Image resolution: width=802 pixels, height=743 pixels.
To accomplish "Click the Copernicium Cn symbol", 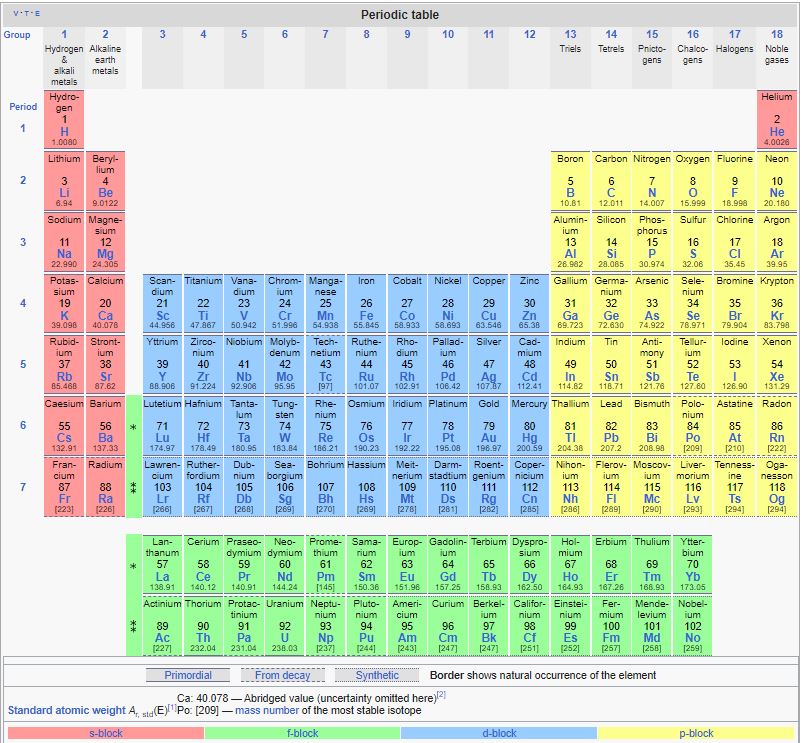I will point(529,499).
